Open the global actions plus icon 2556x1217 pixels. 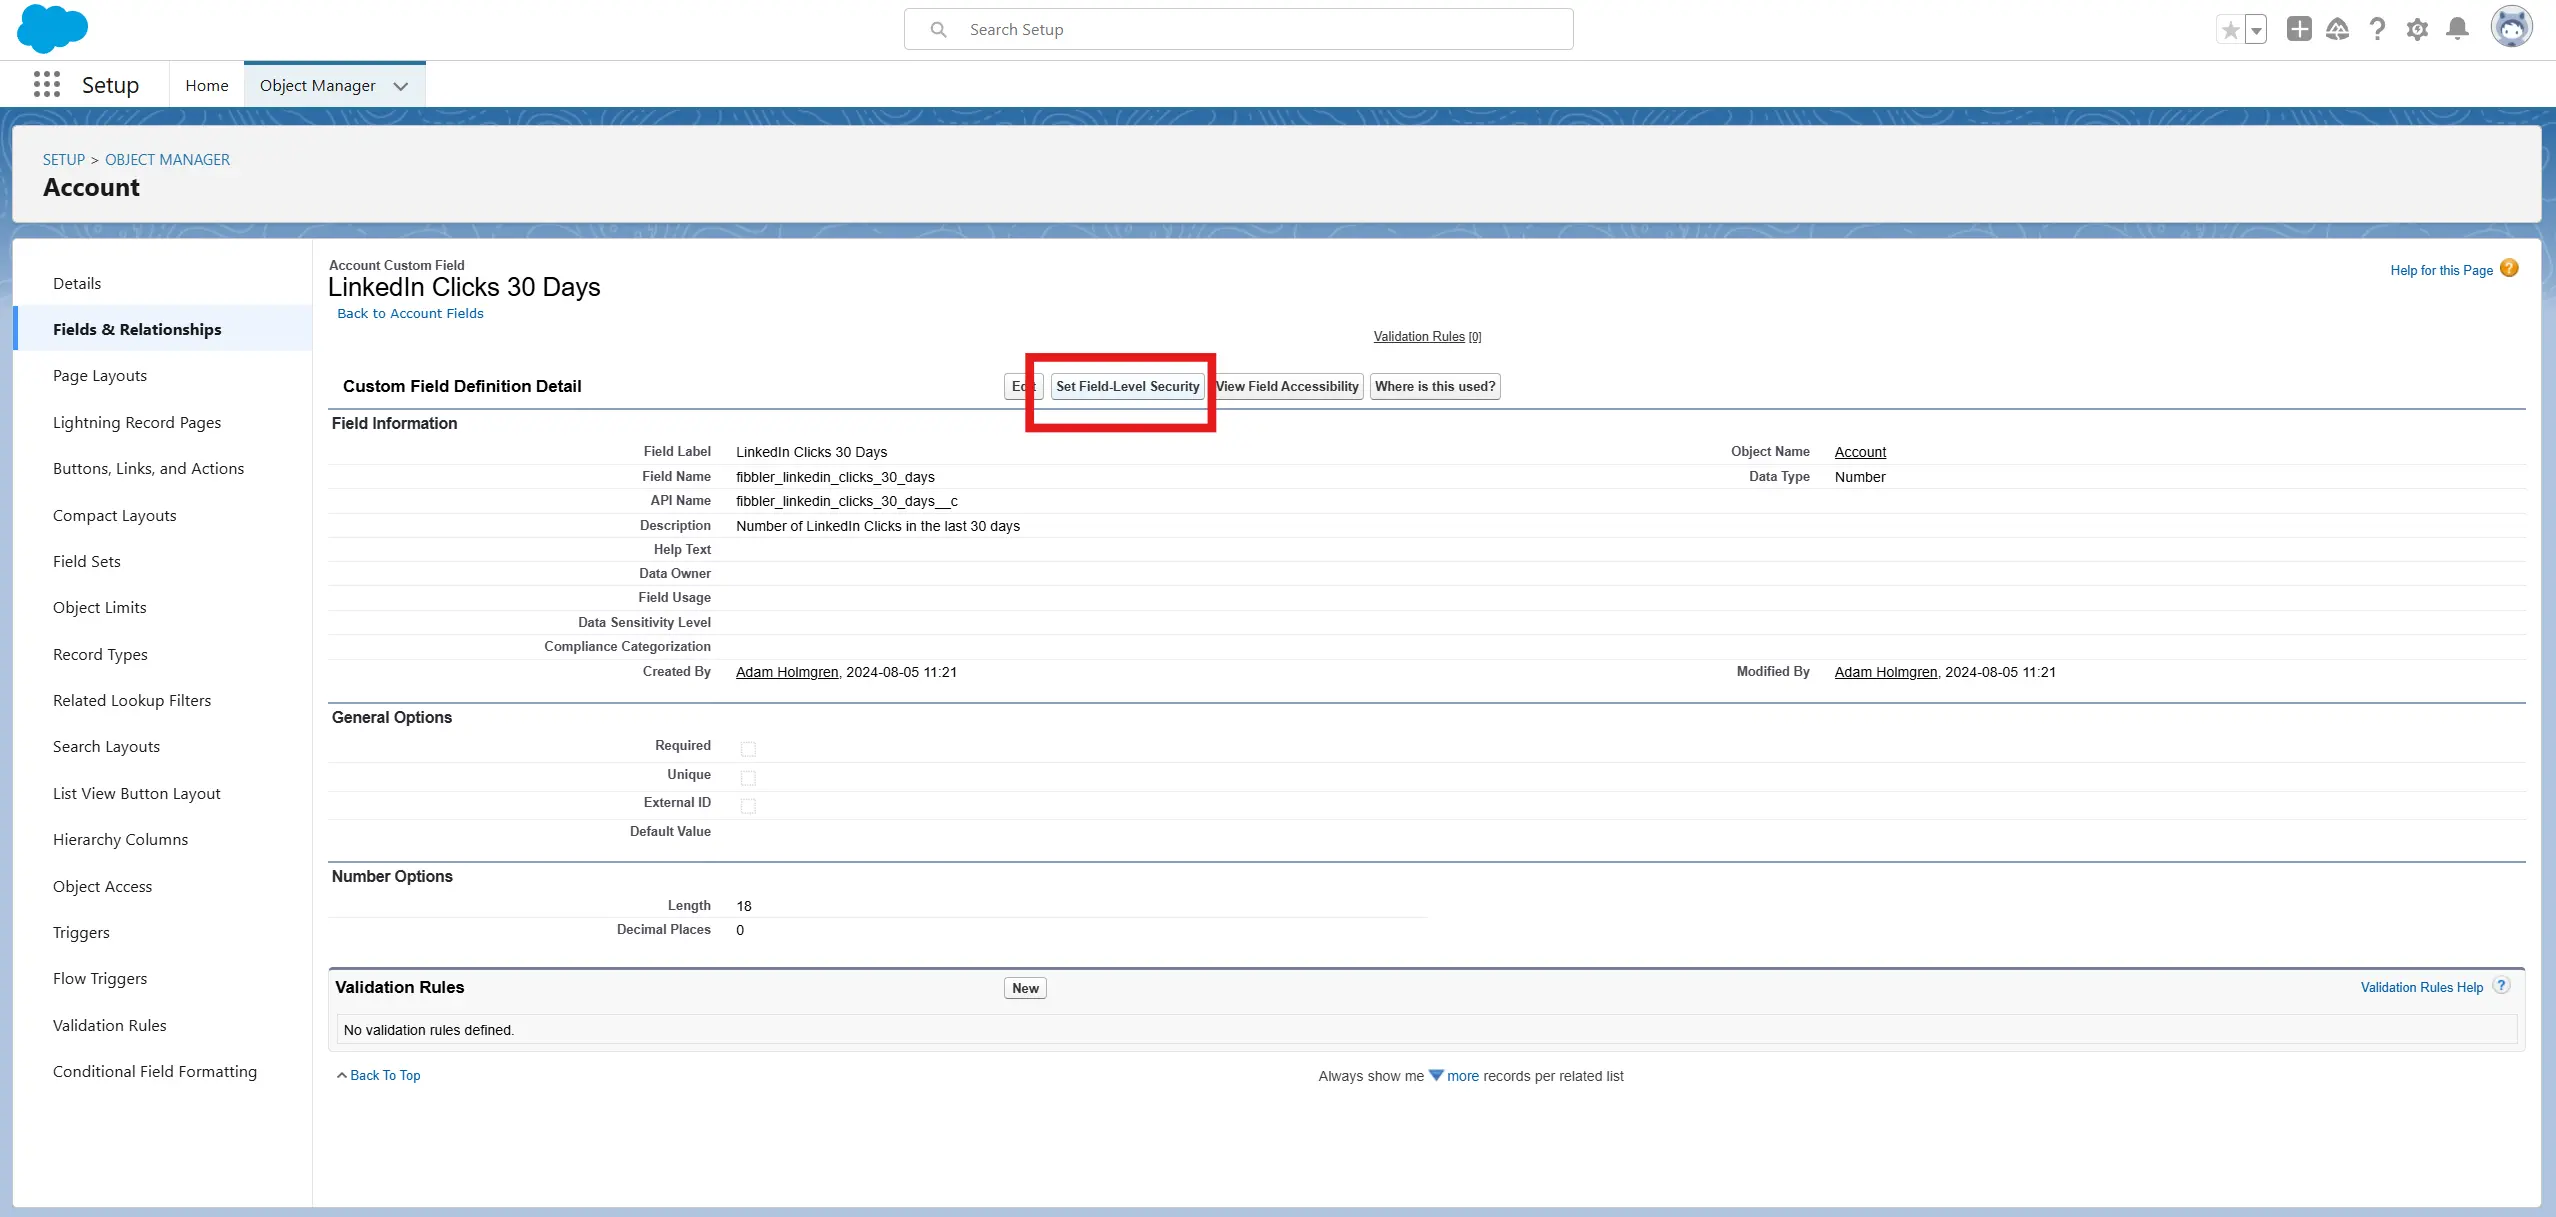click(x=2299, y=29)
